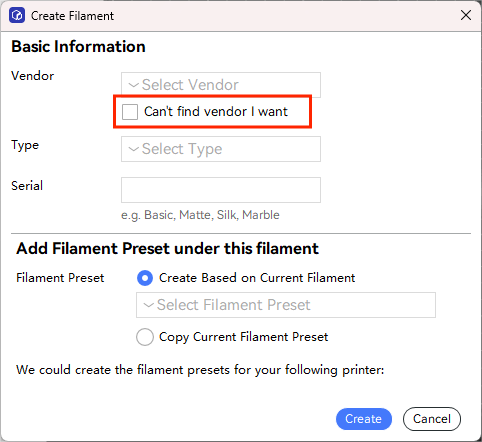Click the Bambu Studio app icon in title bar
This screenshot has height=442, width=482.
[x=17, y=15]
